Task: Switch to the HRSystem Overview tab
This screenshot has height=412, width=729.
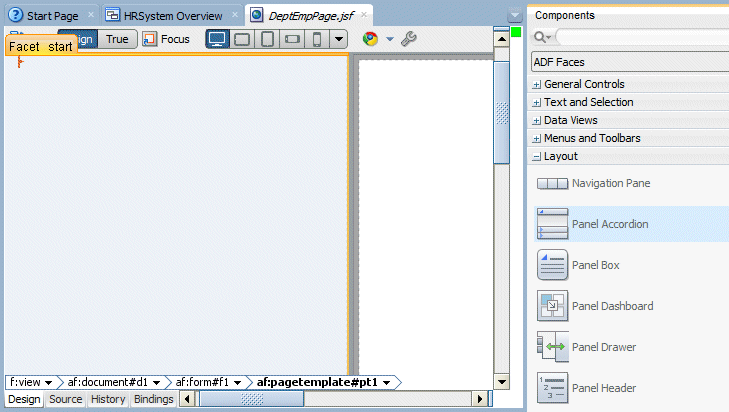Action: (172, 16)
